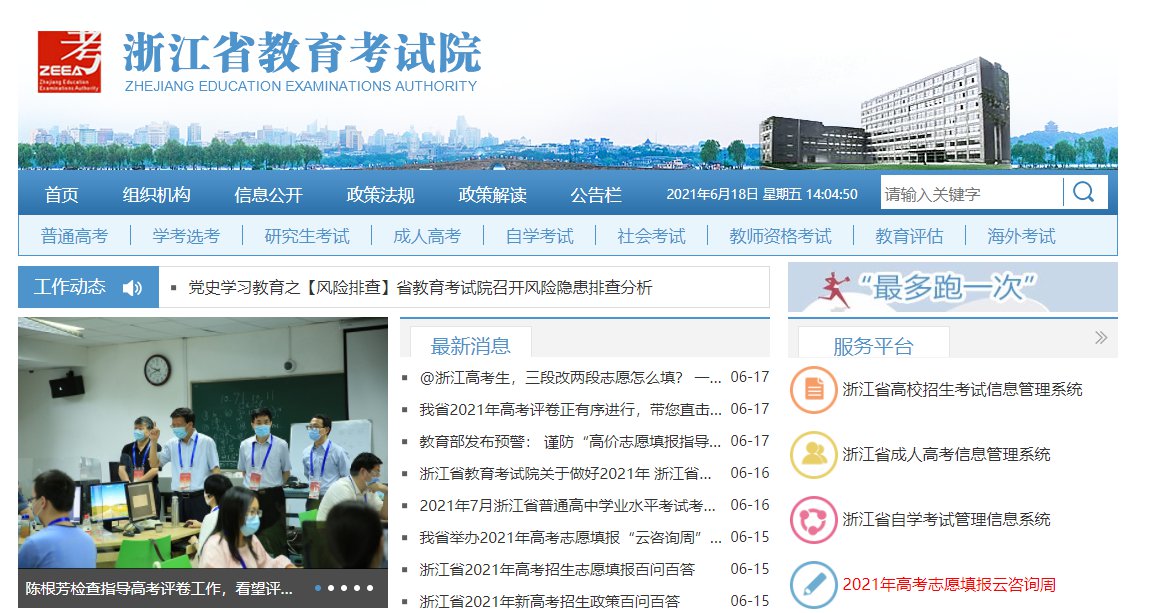Screen dimensions: 1151x613
Task: Go to 首页 in the main menu
Action: (62, 195)
